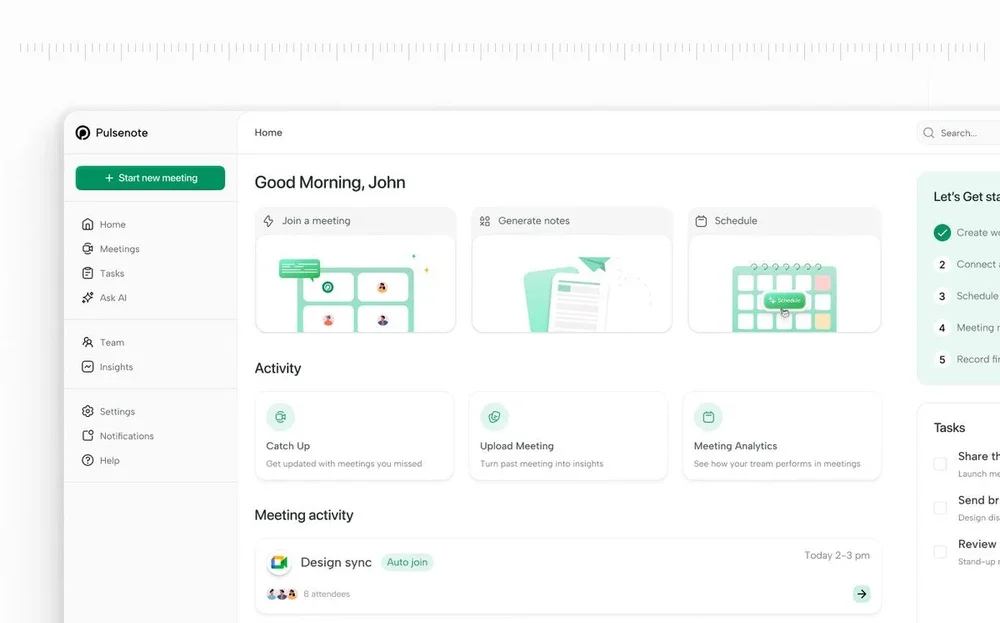Screen dimensions: 1000x623
Task: Click the search magnifier icon
Action: (x=929, y=133)
